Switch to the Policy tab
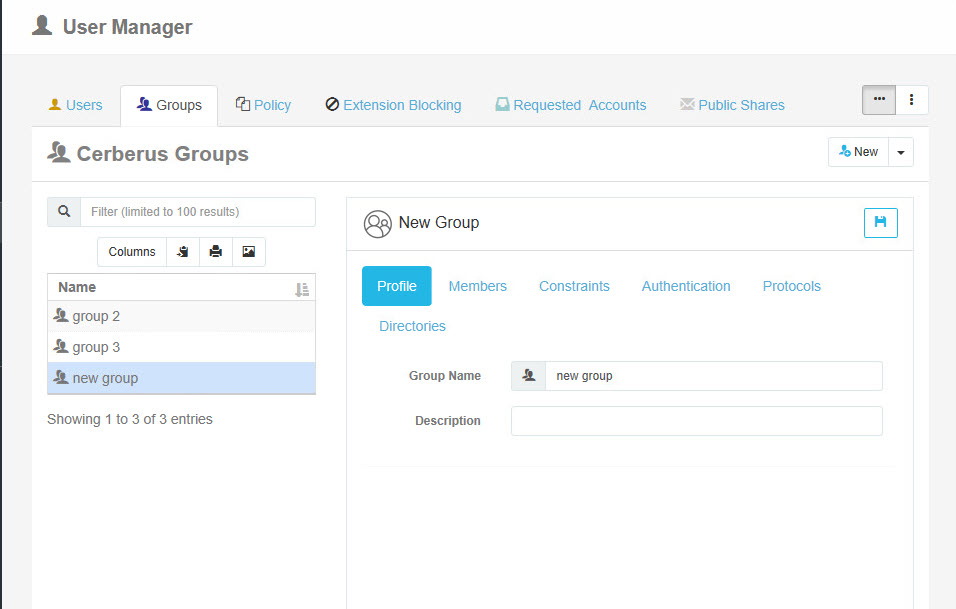956x609 pixels. [x=263, y=105]
